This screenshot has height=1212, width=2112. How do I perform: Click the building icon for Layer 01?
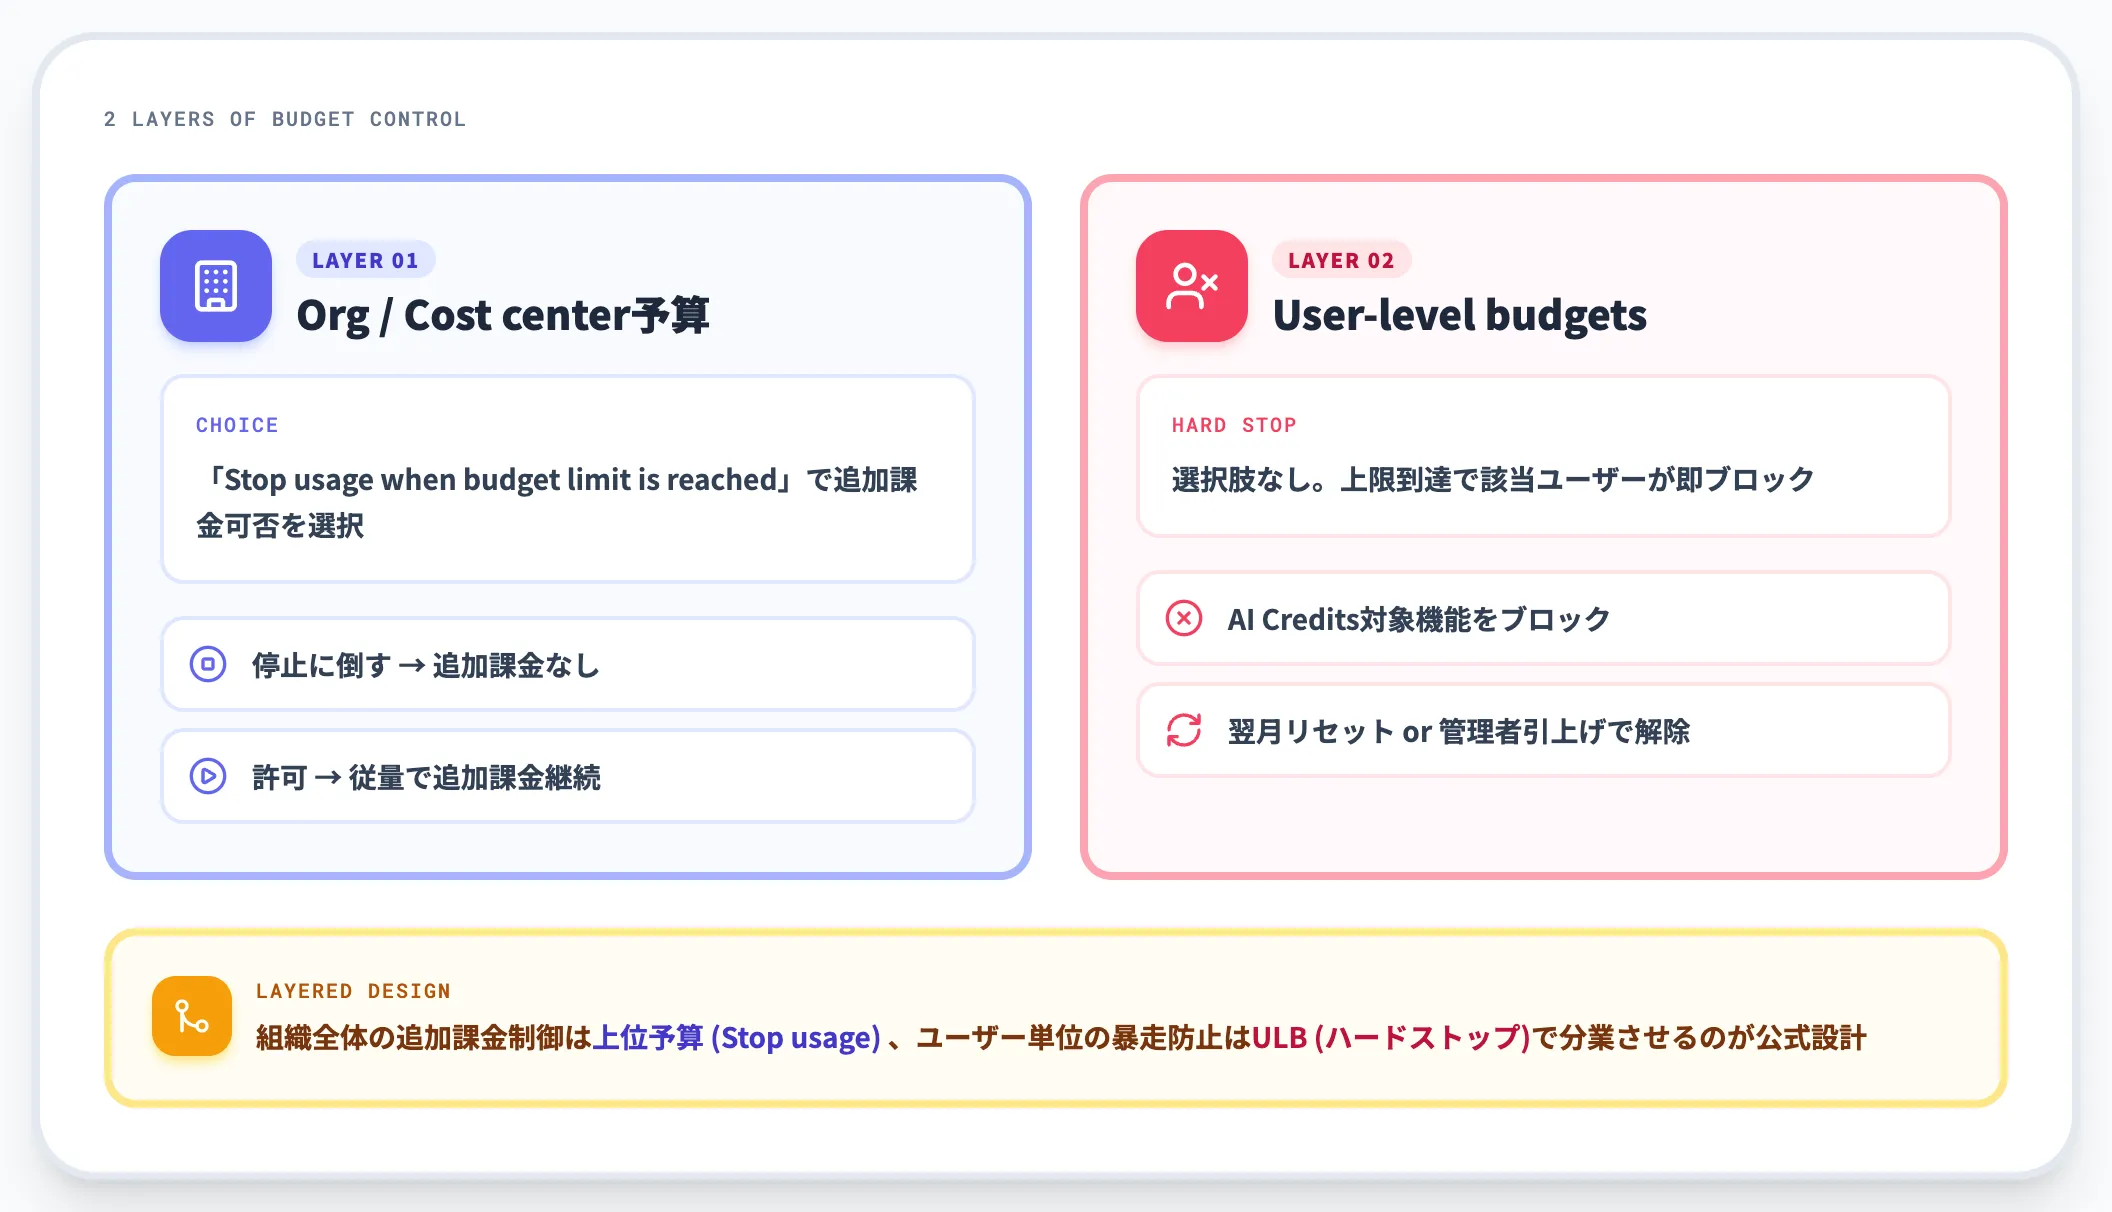click(216, 286)
